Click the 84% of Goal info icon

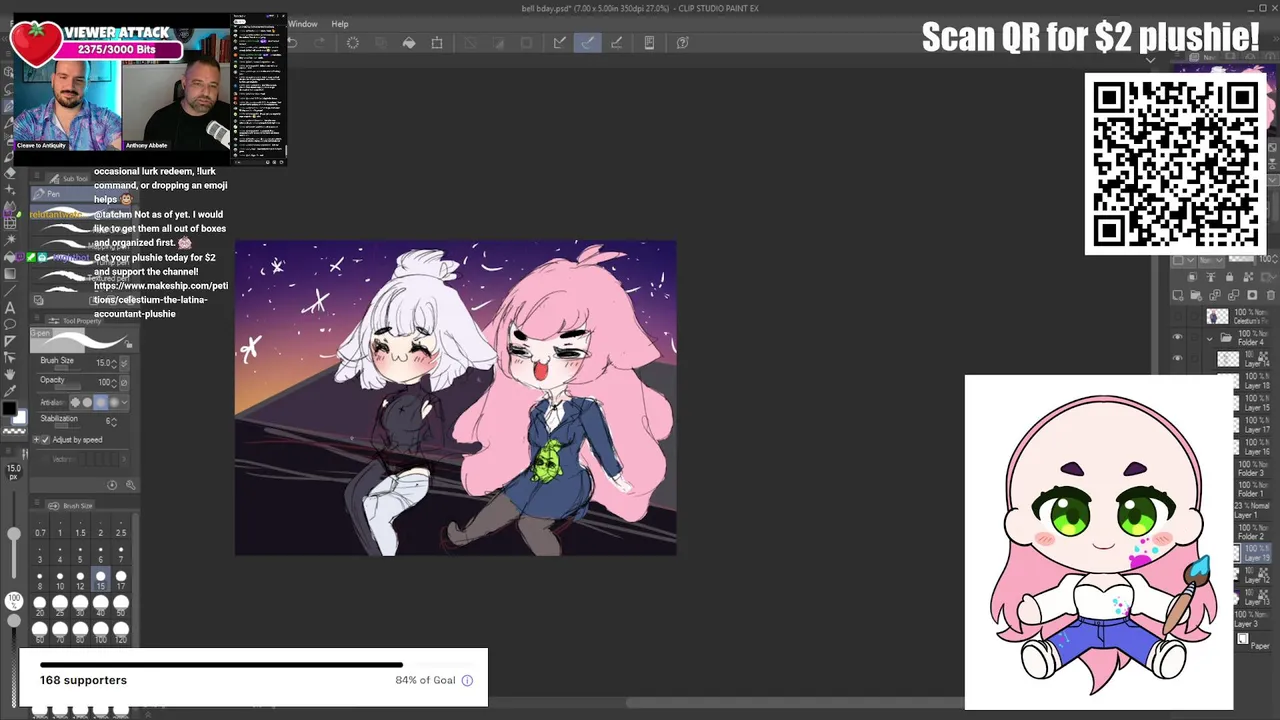[467, 680]
